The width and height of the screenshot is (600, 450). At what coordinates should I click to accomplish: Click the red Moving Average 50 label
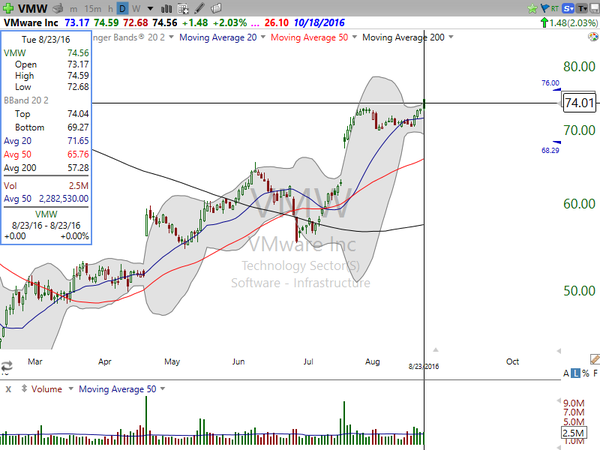(309, 37)
